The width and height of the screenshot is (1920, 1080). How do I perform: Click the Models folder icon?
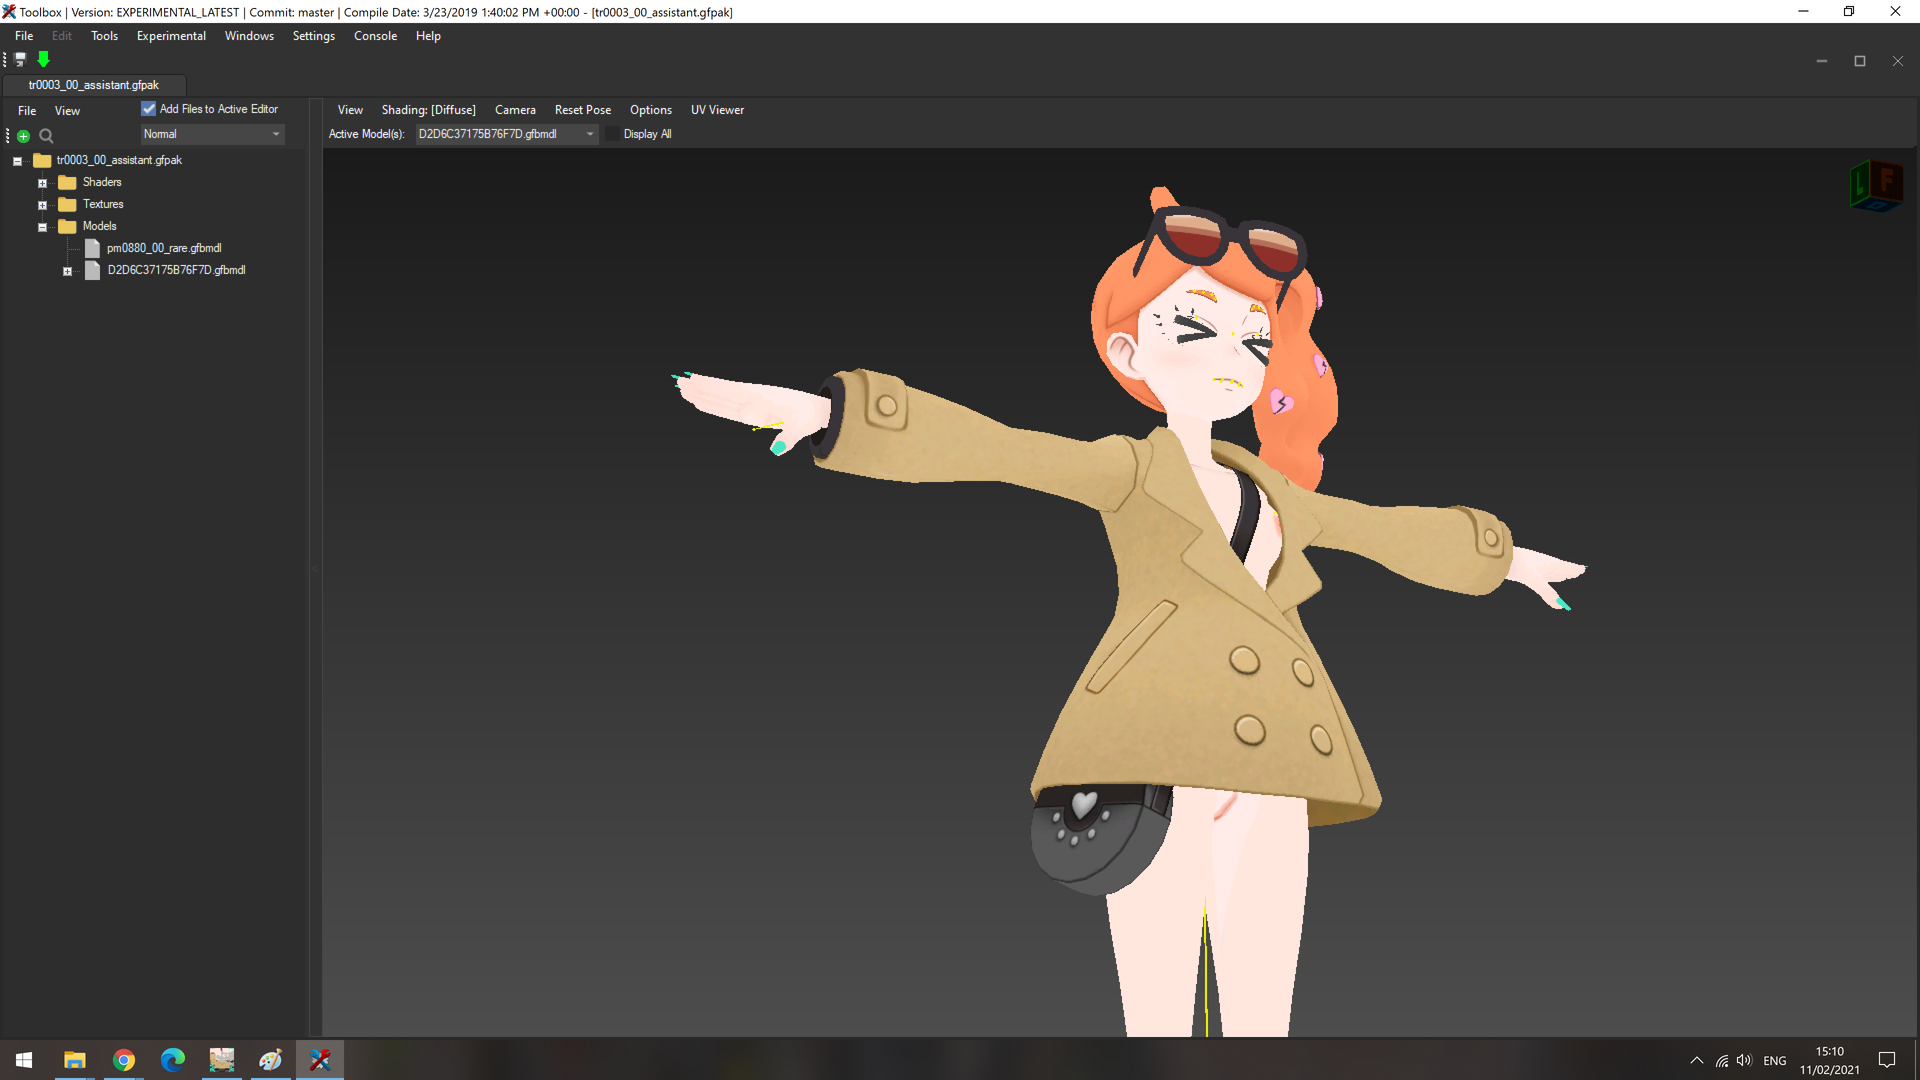pos(67,226)
